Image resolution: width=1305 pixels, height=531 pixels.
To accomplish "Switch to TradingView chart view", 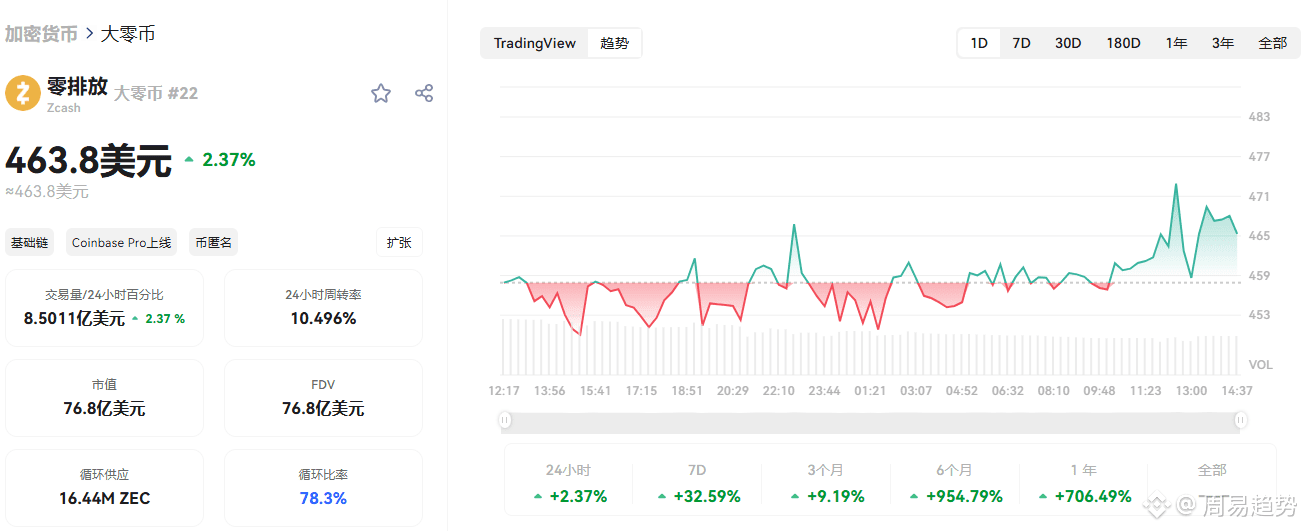I will pos(535,43).
